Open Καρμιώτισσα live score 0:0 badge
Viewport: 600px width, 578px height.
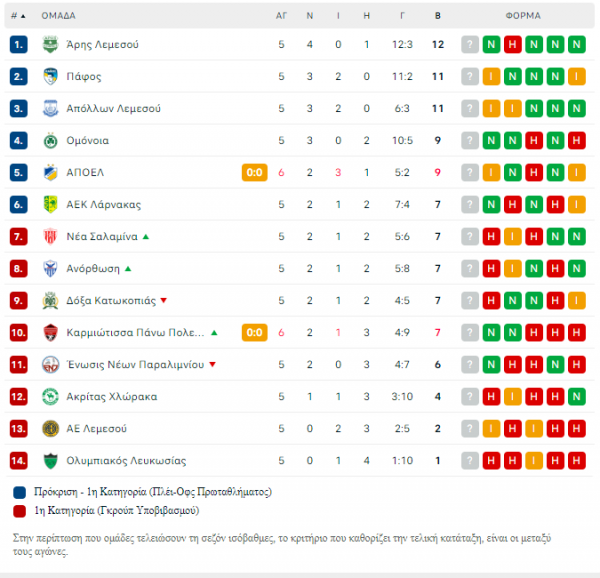tap(254, 332)
